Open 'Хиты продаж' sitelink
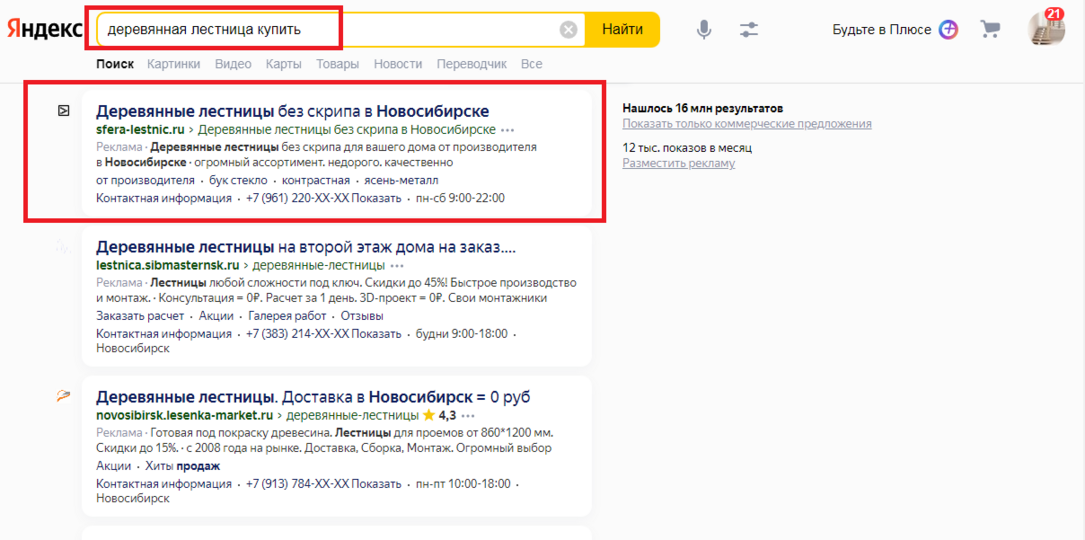 (x=183, y=466)
